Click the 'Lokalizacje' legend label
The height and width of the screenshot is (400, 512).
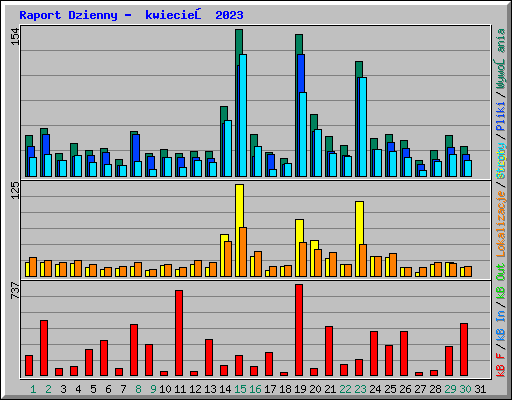click(x=501, y=223)
